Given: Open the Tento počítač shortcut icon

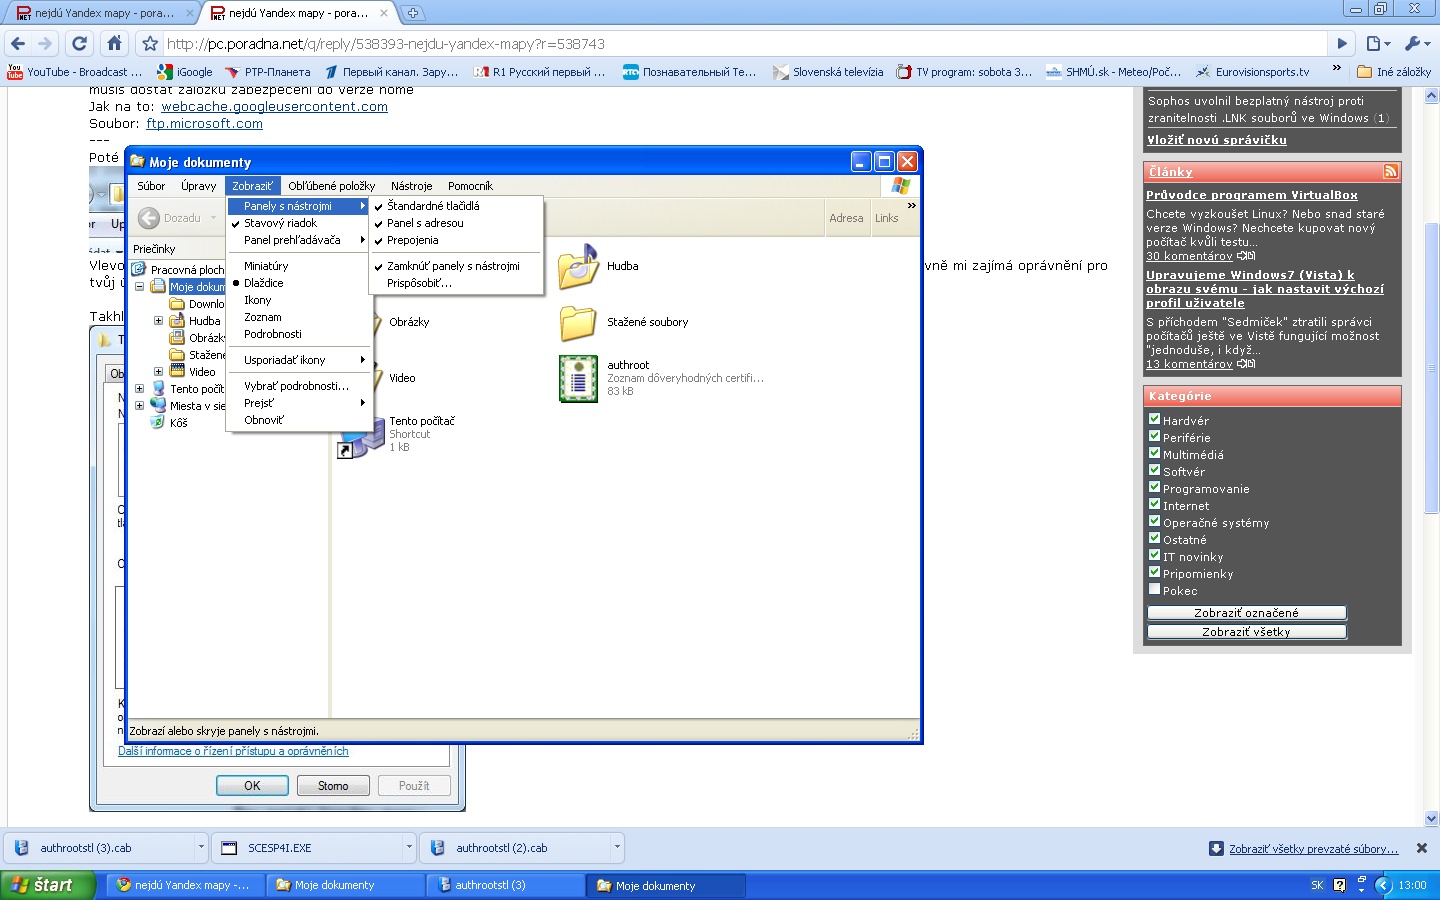Looking at the screenshot, I should 362,438.
